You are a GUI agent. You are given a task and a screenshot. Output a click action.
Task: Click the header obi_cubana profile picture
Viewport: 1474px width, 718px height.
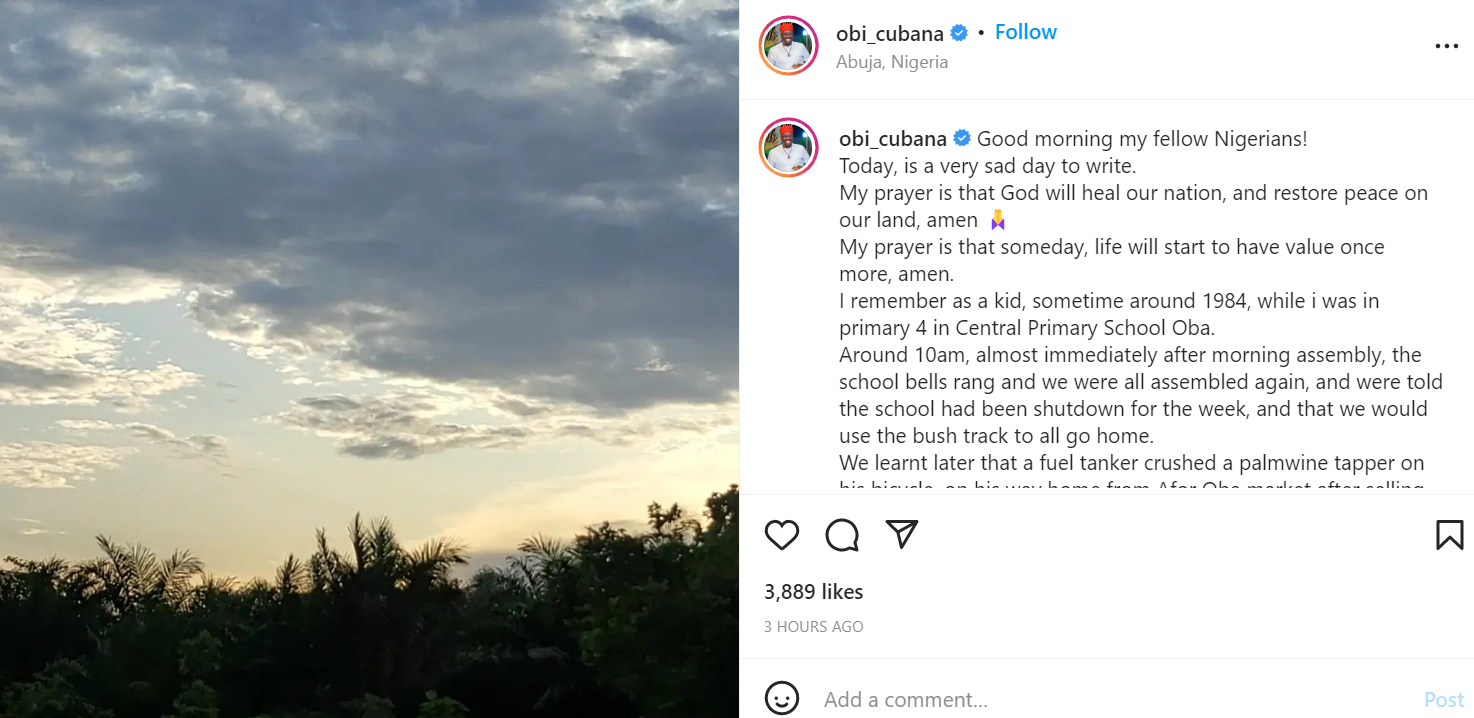point(789,46)
